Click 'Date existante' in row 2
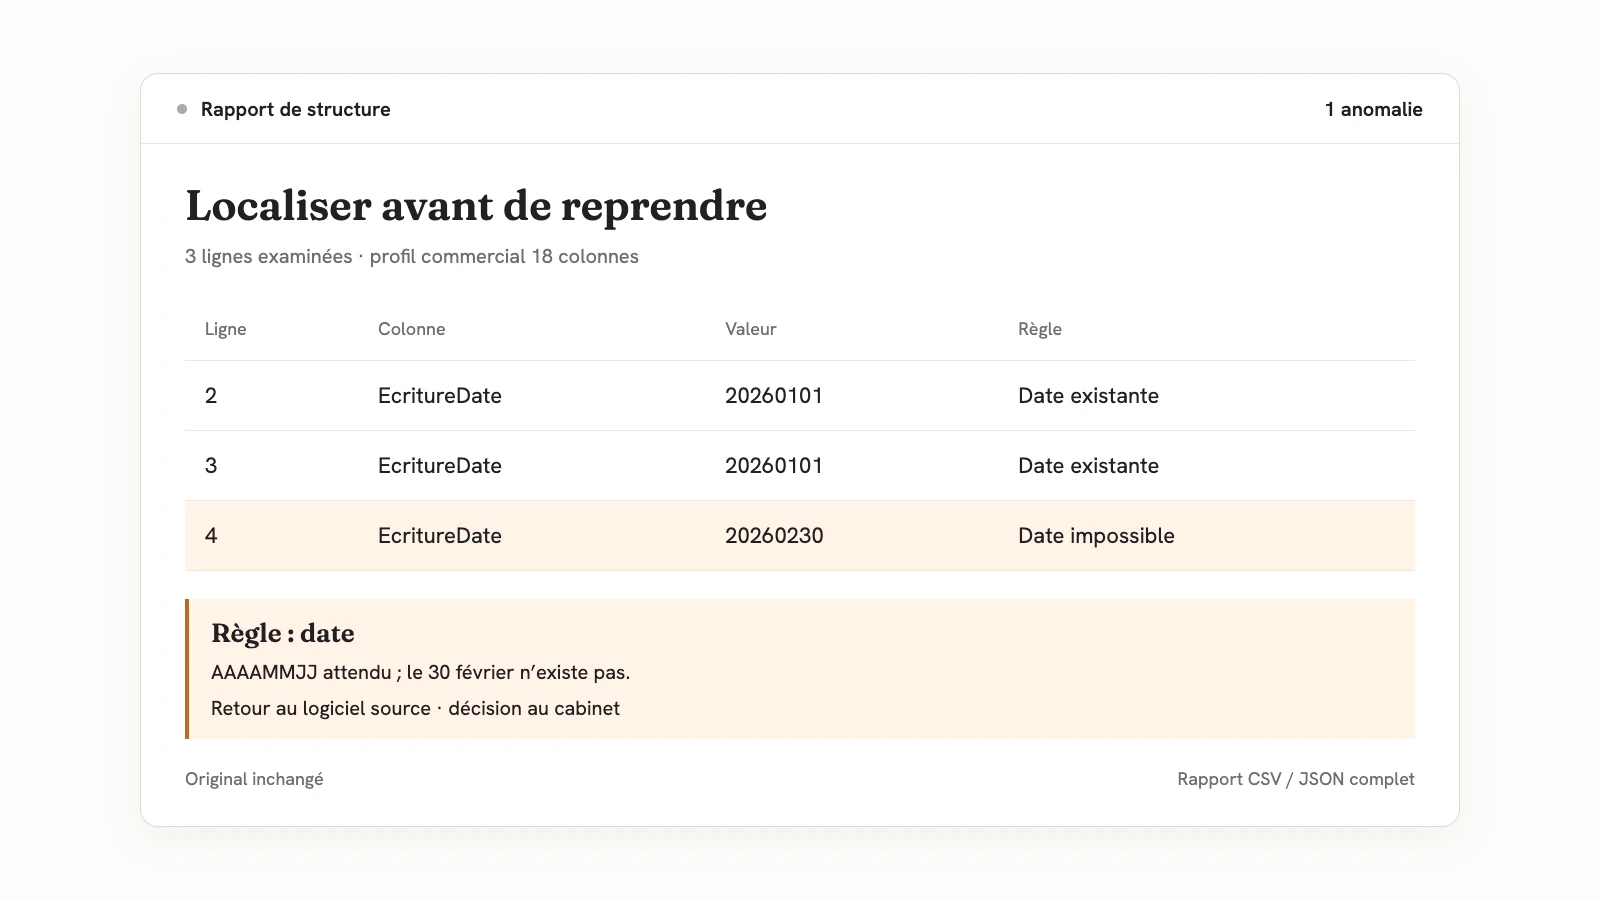 tap(1088, 396)
